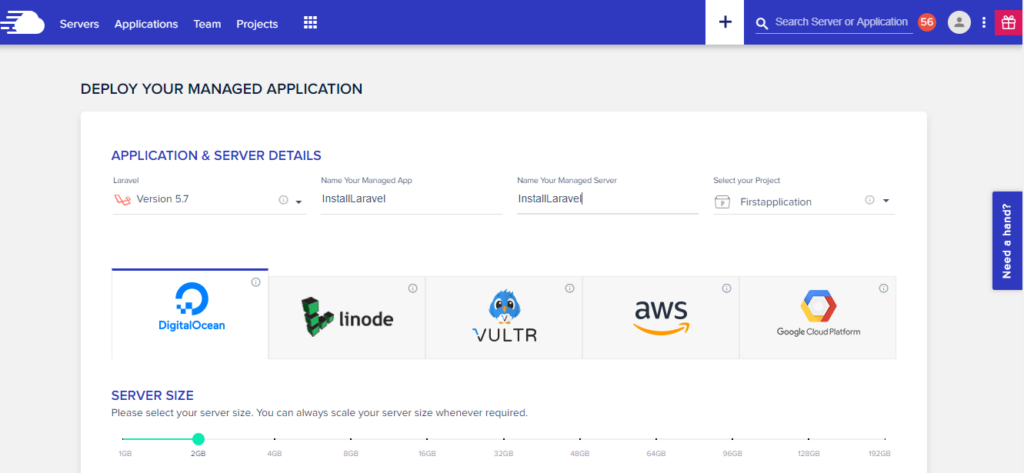Click the Name Your Managed App field
This screenshot has height=473, width=1024.
tap(411, 199)
